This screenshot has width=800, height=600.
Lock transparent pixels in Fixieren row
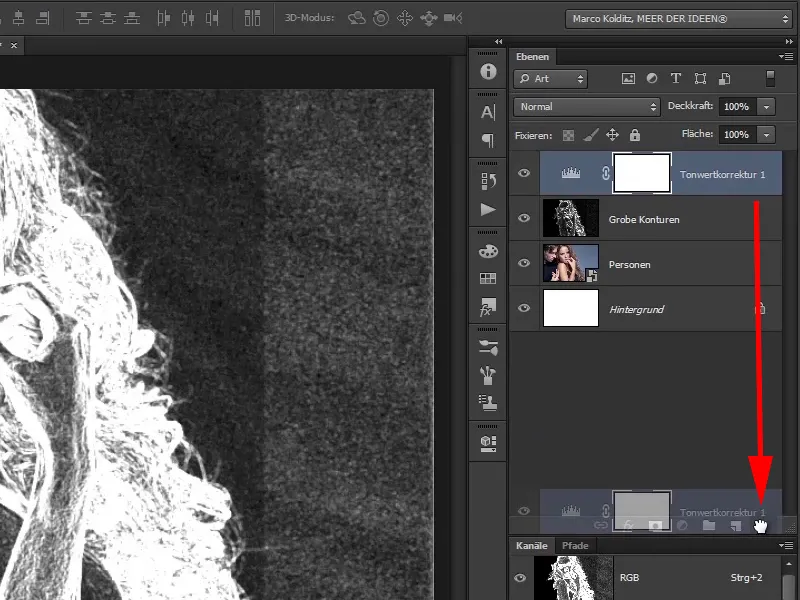[568, 135]
